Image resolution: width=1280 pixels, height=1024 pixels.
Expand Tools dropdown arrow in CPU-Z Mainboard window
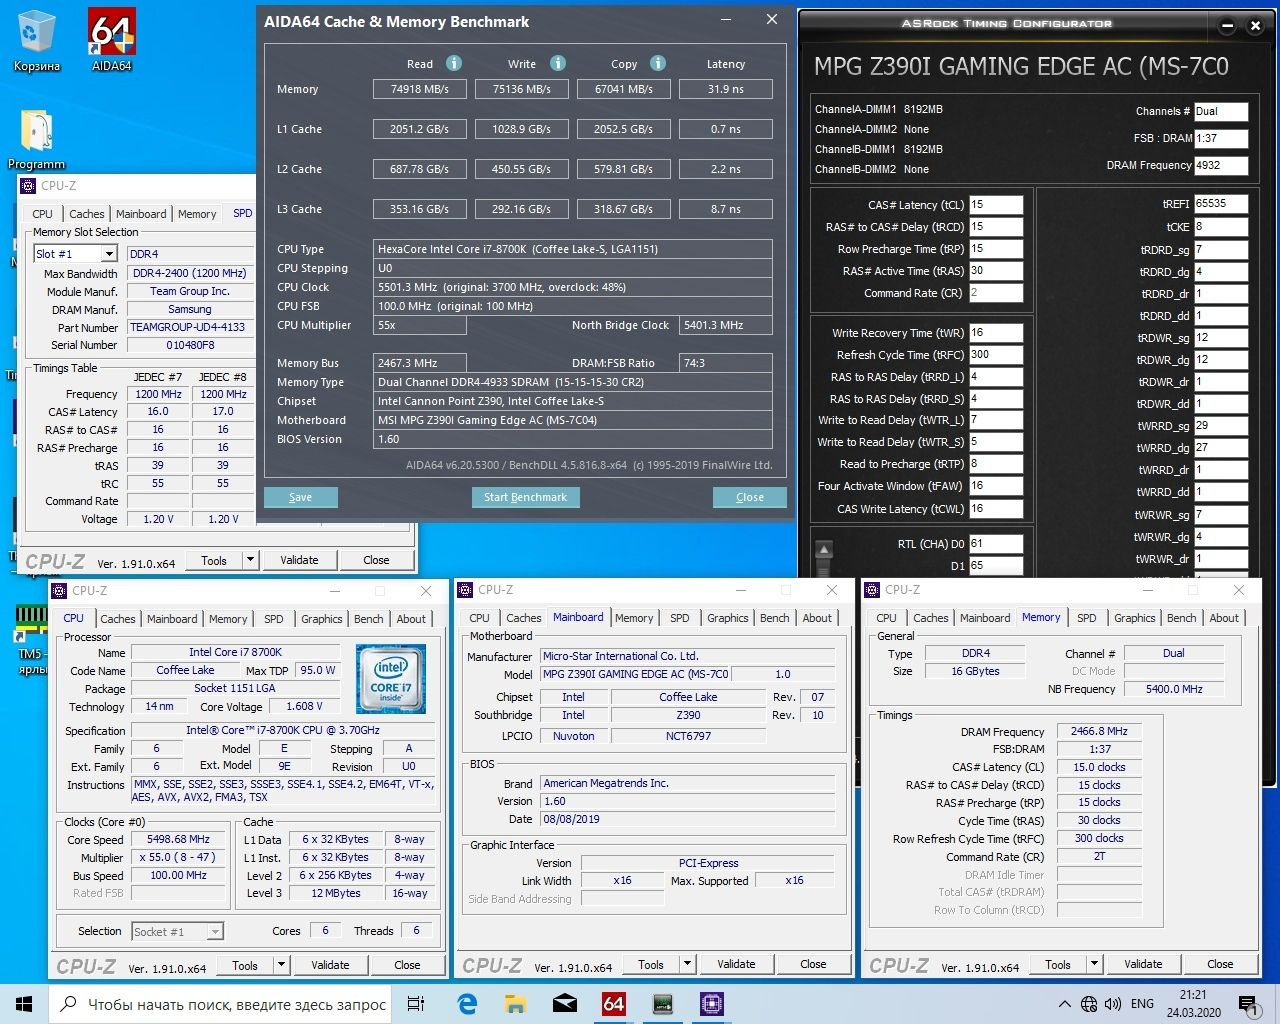coord(688,964)
